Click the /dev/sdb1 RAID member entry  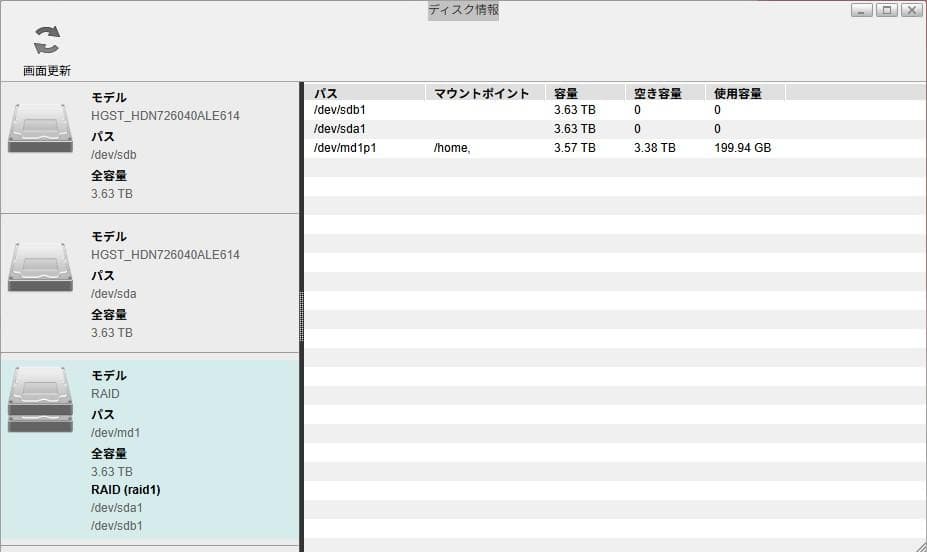pyautogui.click(x=116, y=525)
